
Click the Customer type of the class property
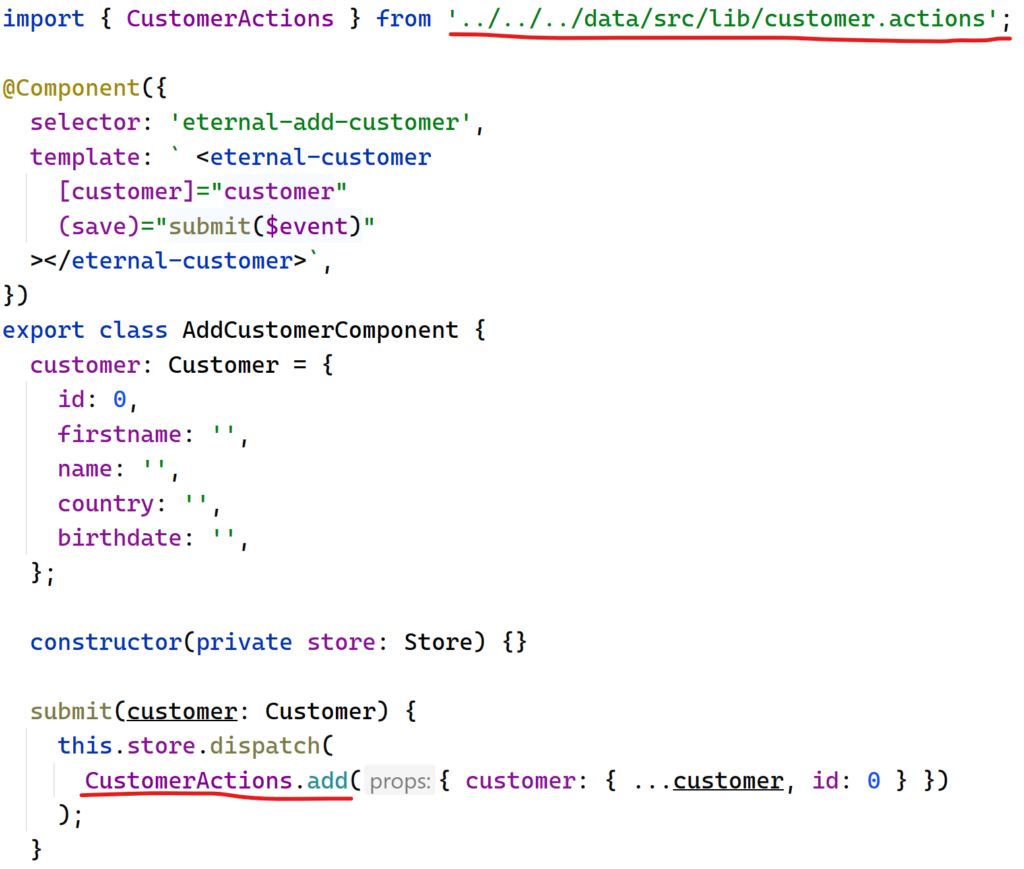[x=223, y=364]
